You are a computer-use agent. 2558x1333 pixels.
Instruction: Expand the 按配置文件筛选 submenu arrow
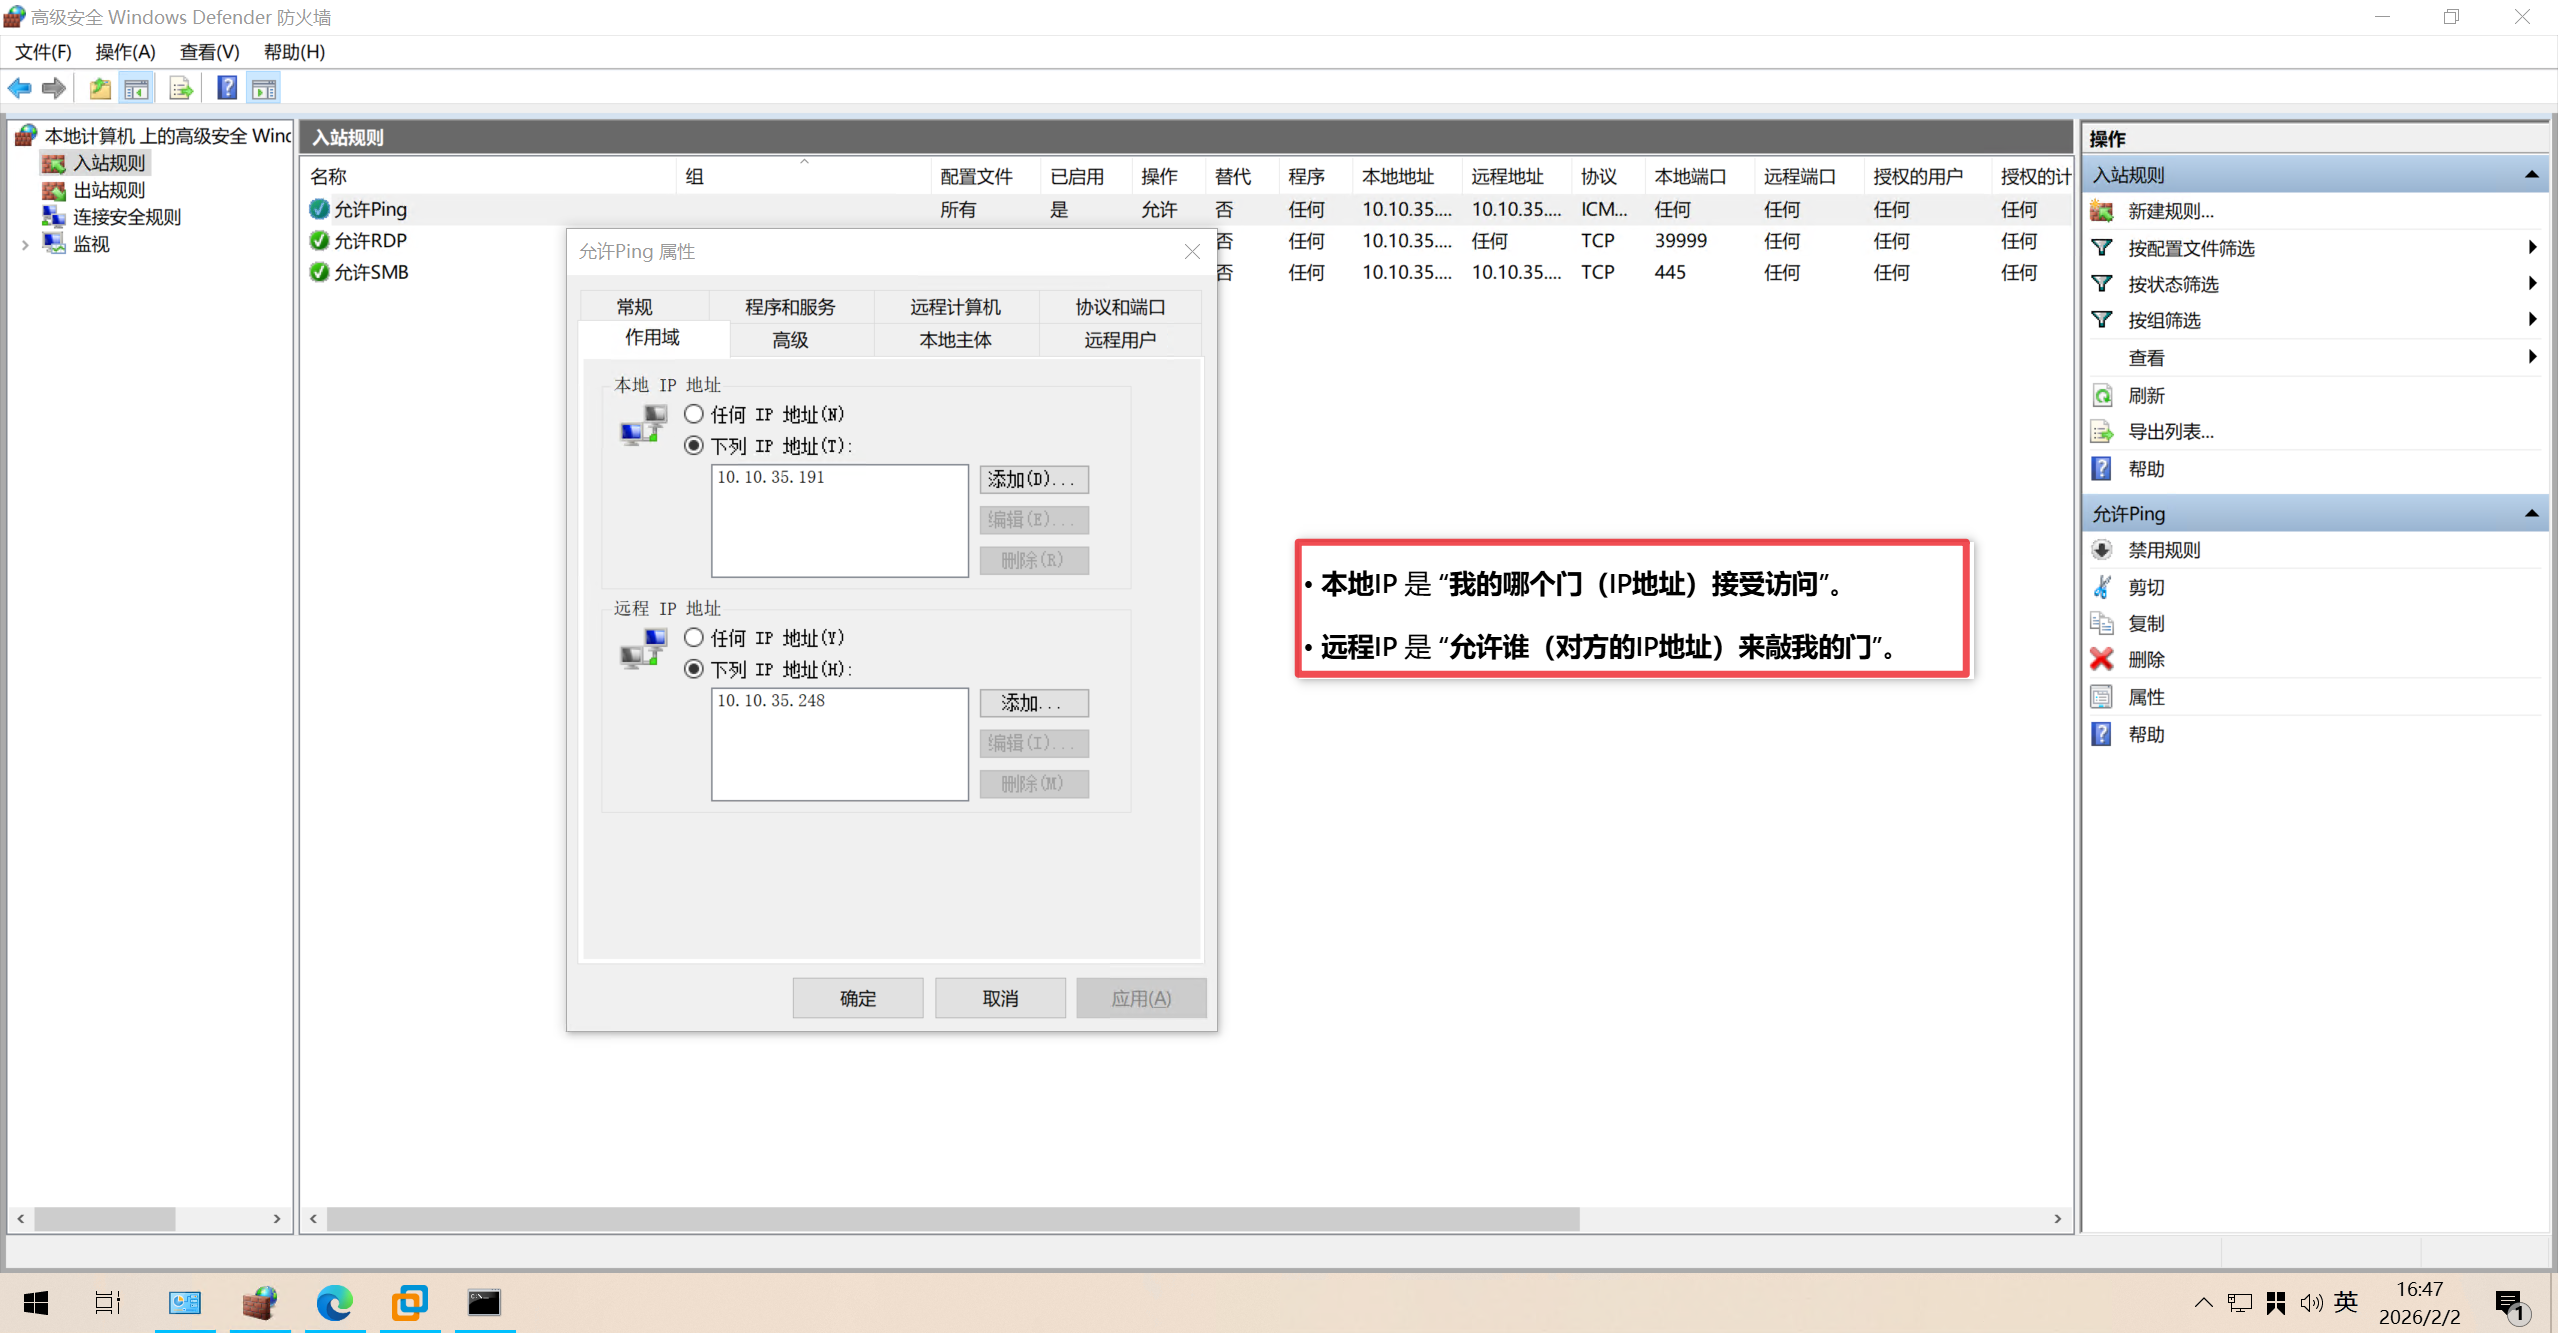2531,248
